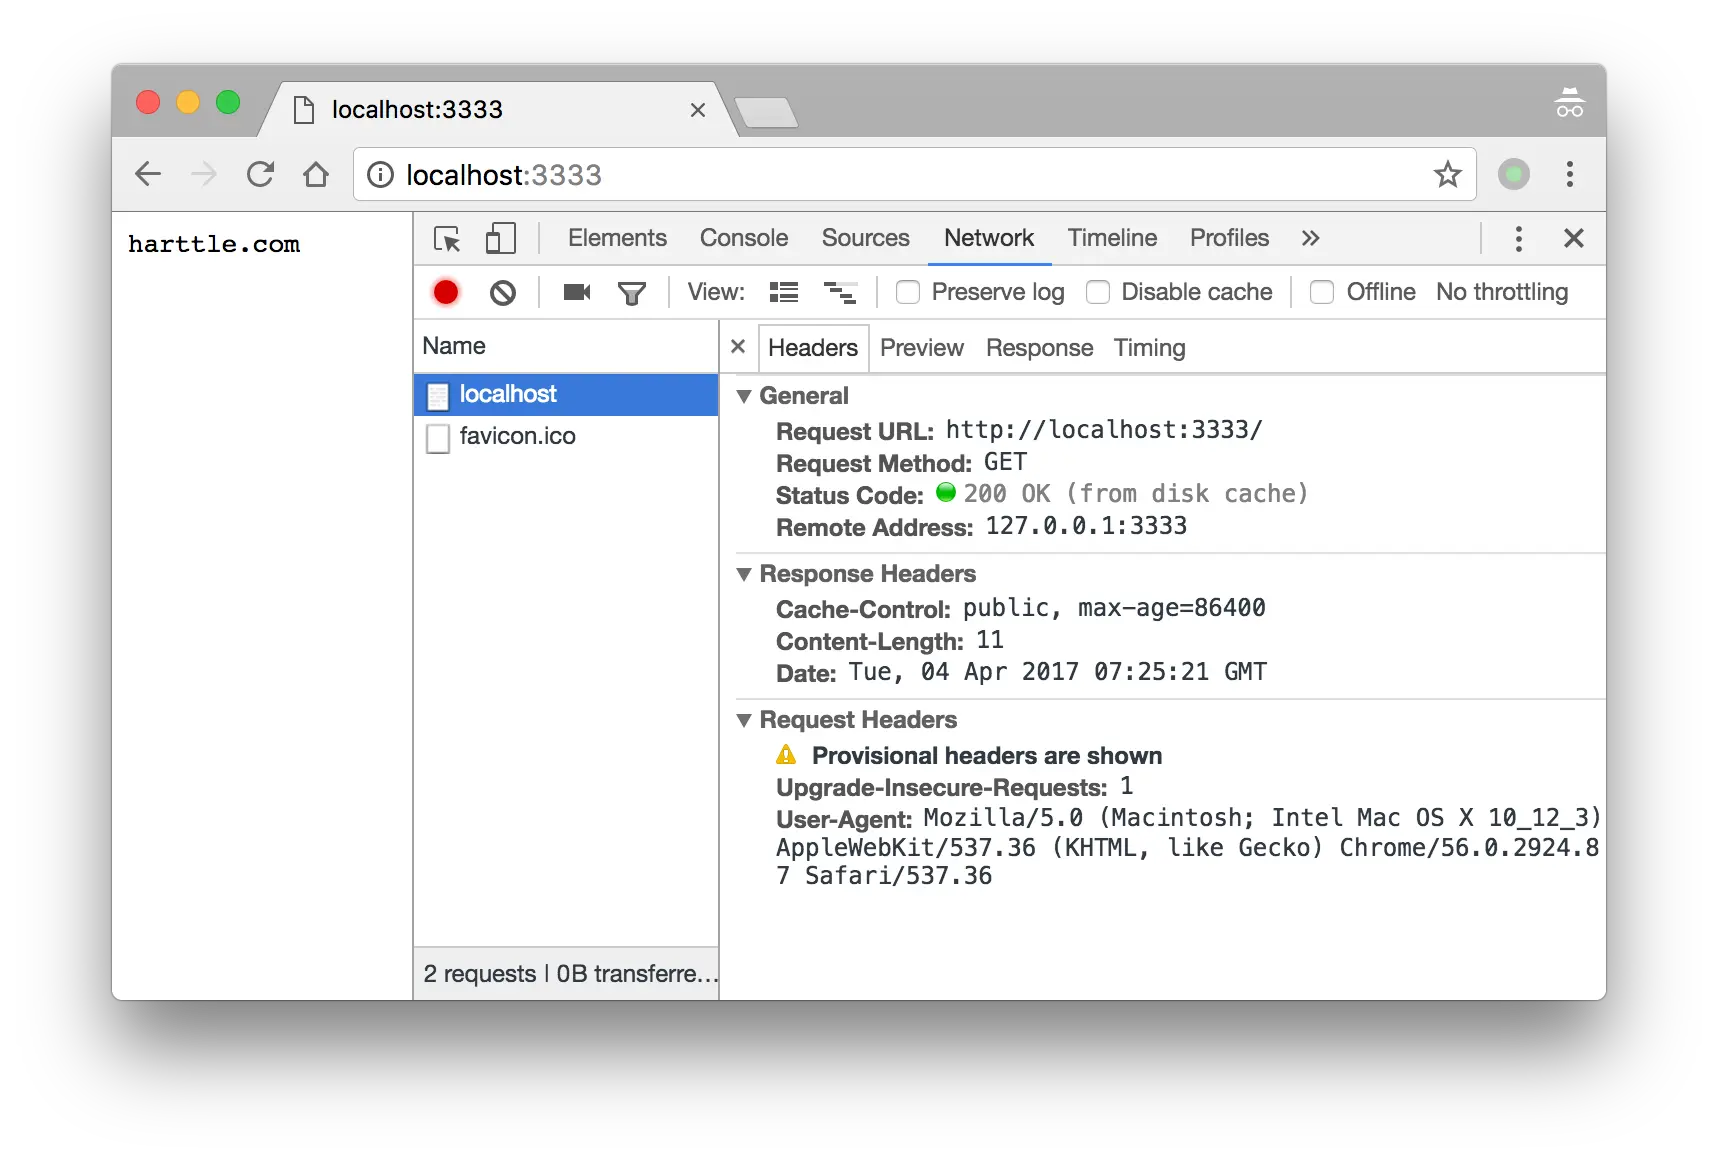Bookmark the page with the star
The image size is (1718, 1160).
(1448, 174)
